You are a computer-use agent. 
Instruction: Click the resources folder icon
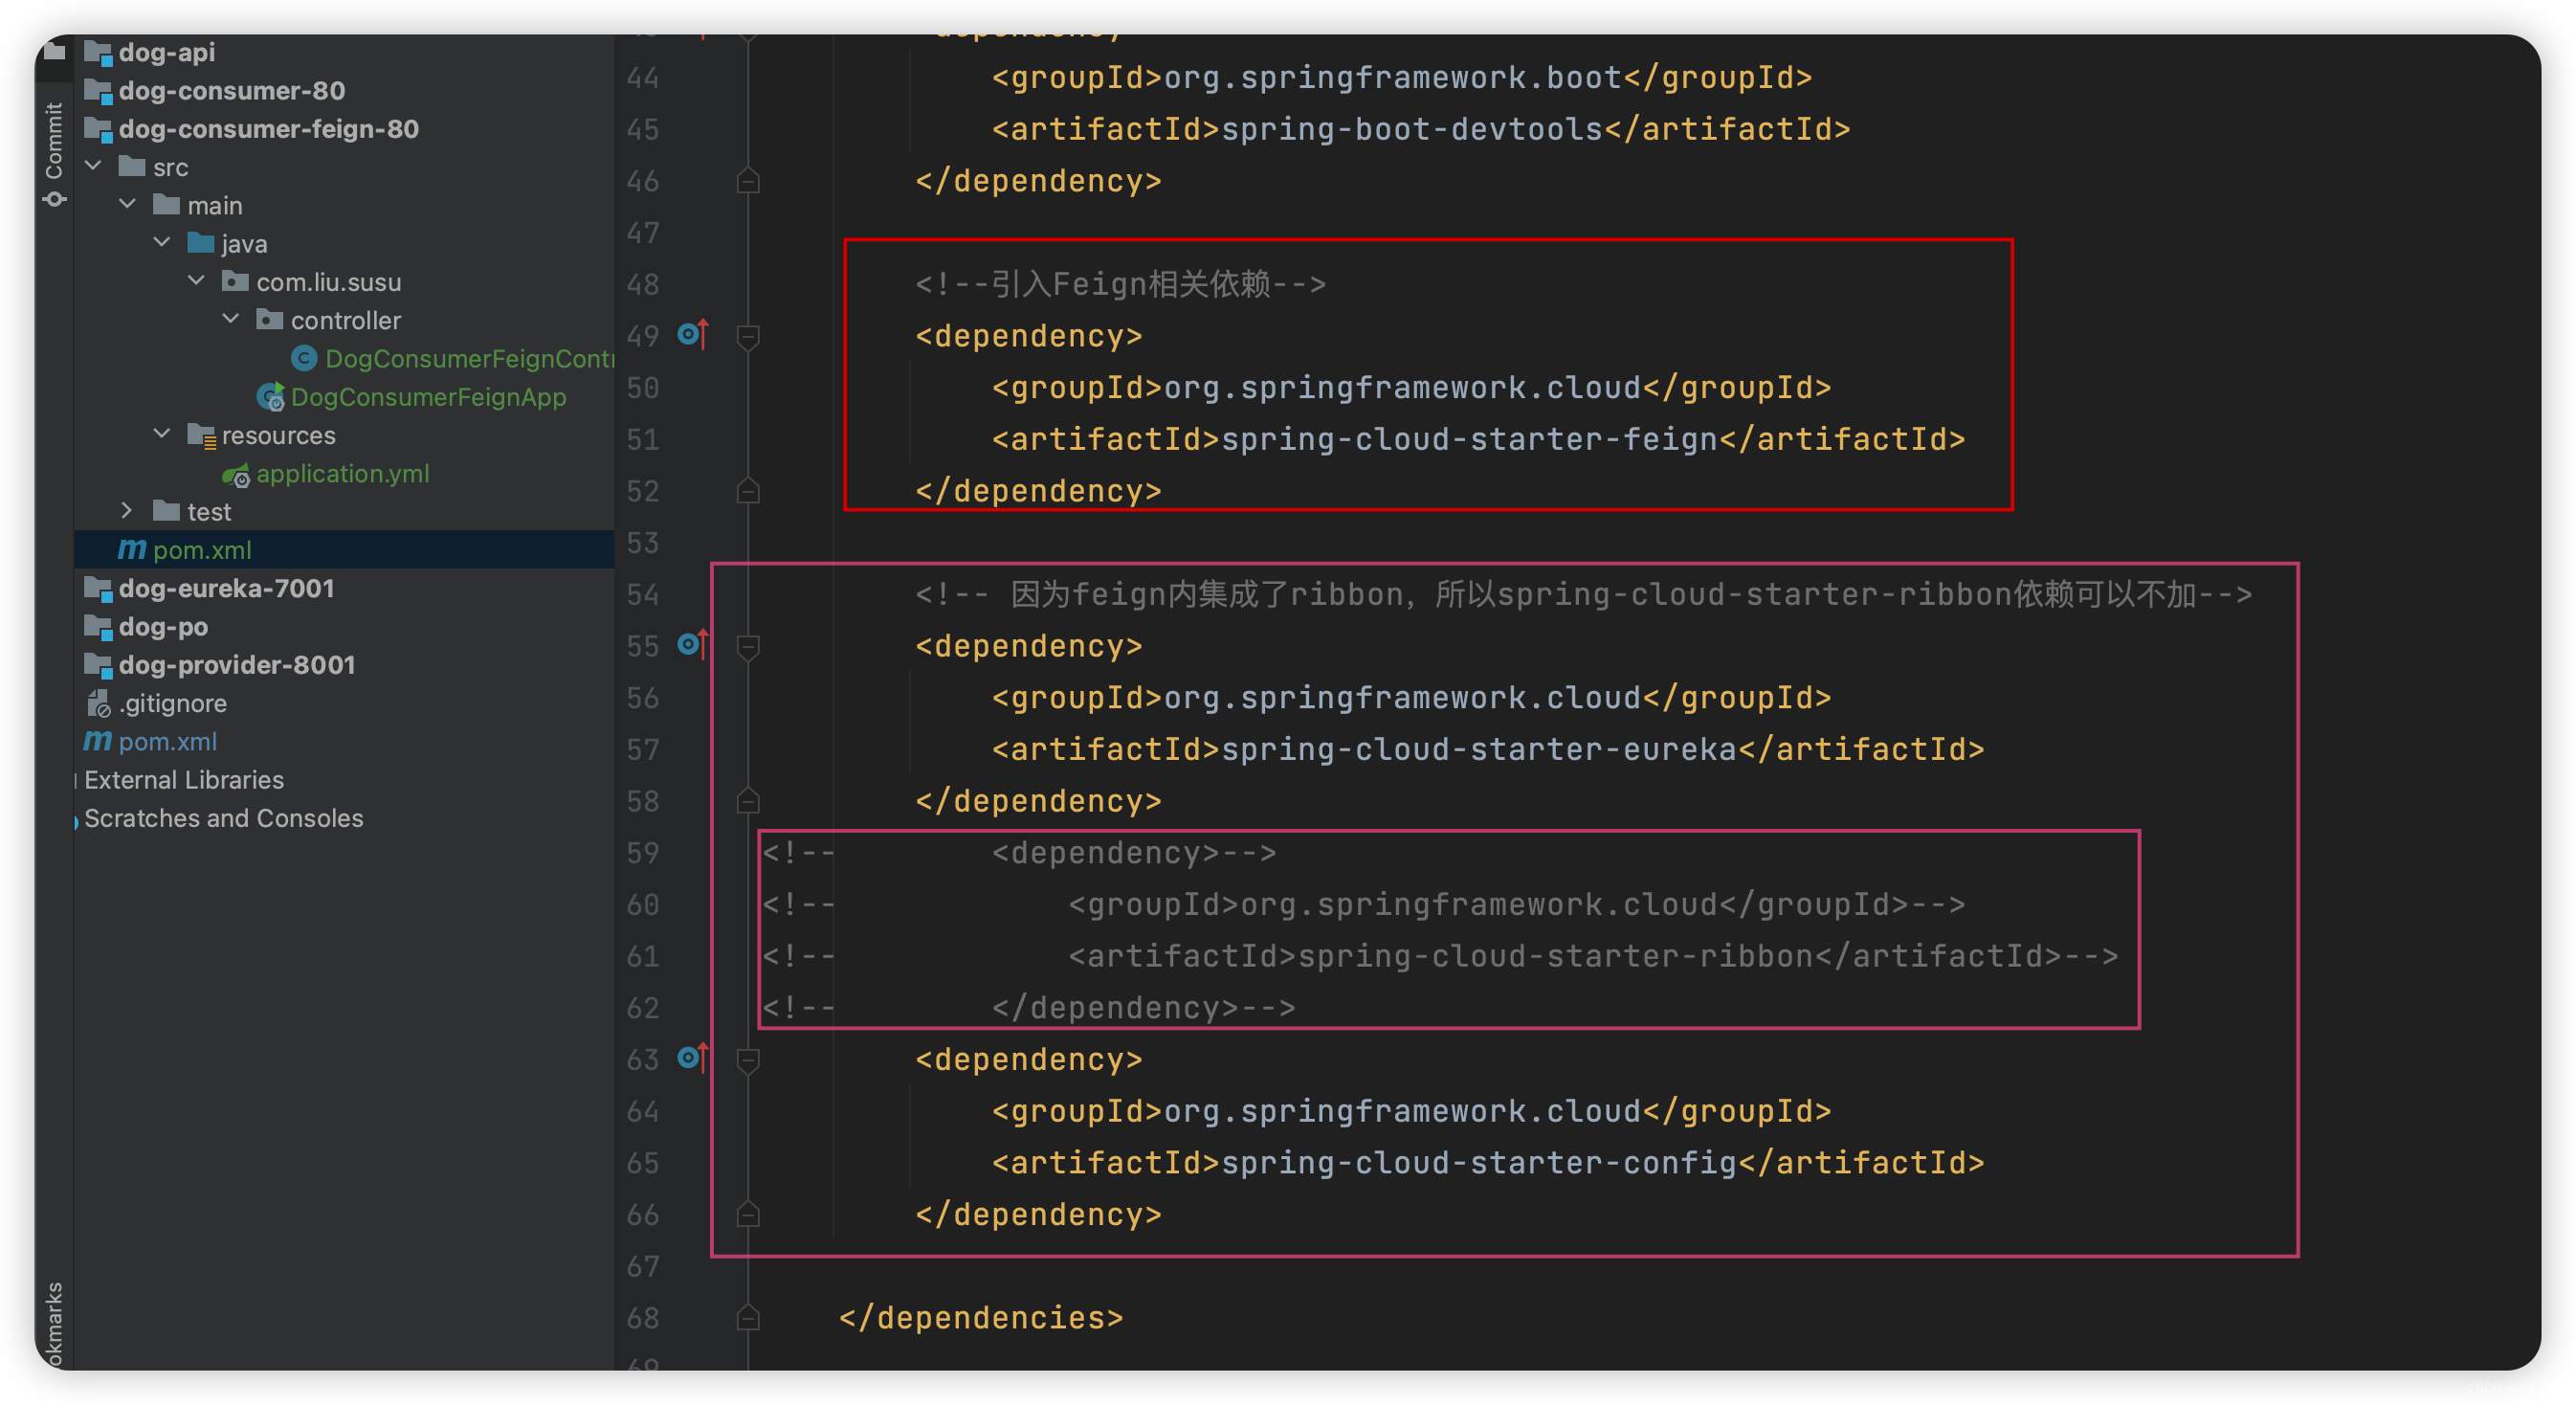tap(201, 435)
